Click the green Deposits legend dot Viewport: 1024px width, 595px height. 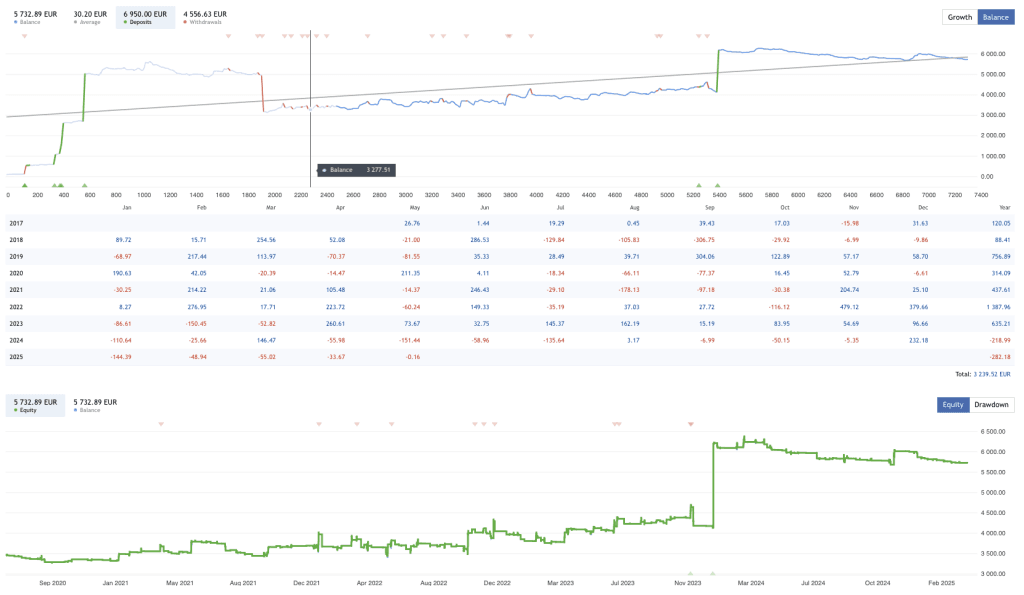125,21
